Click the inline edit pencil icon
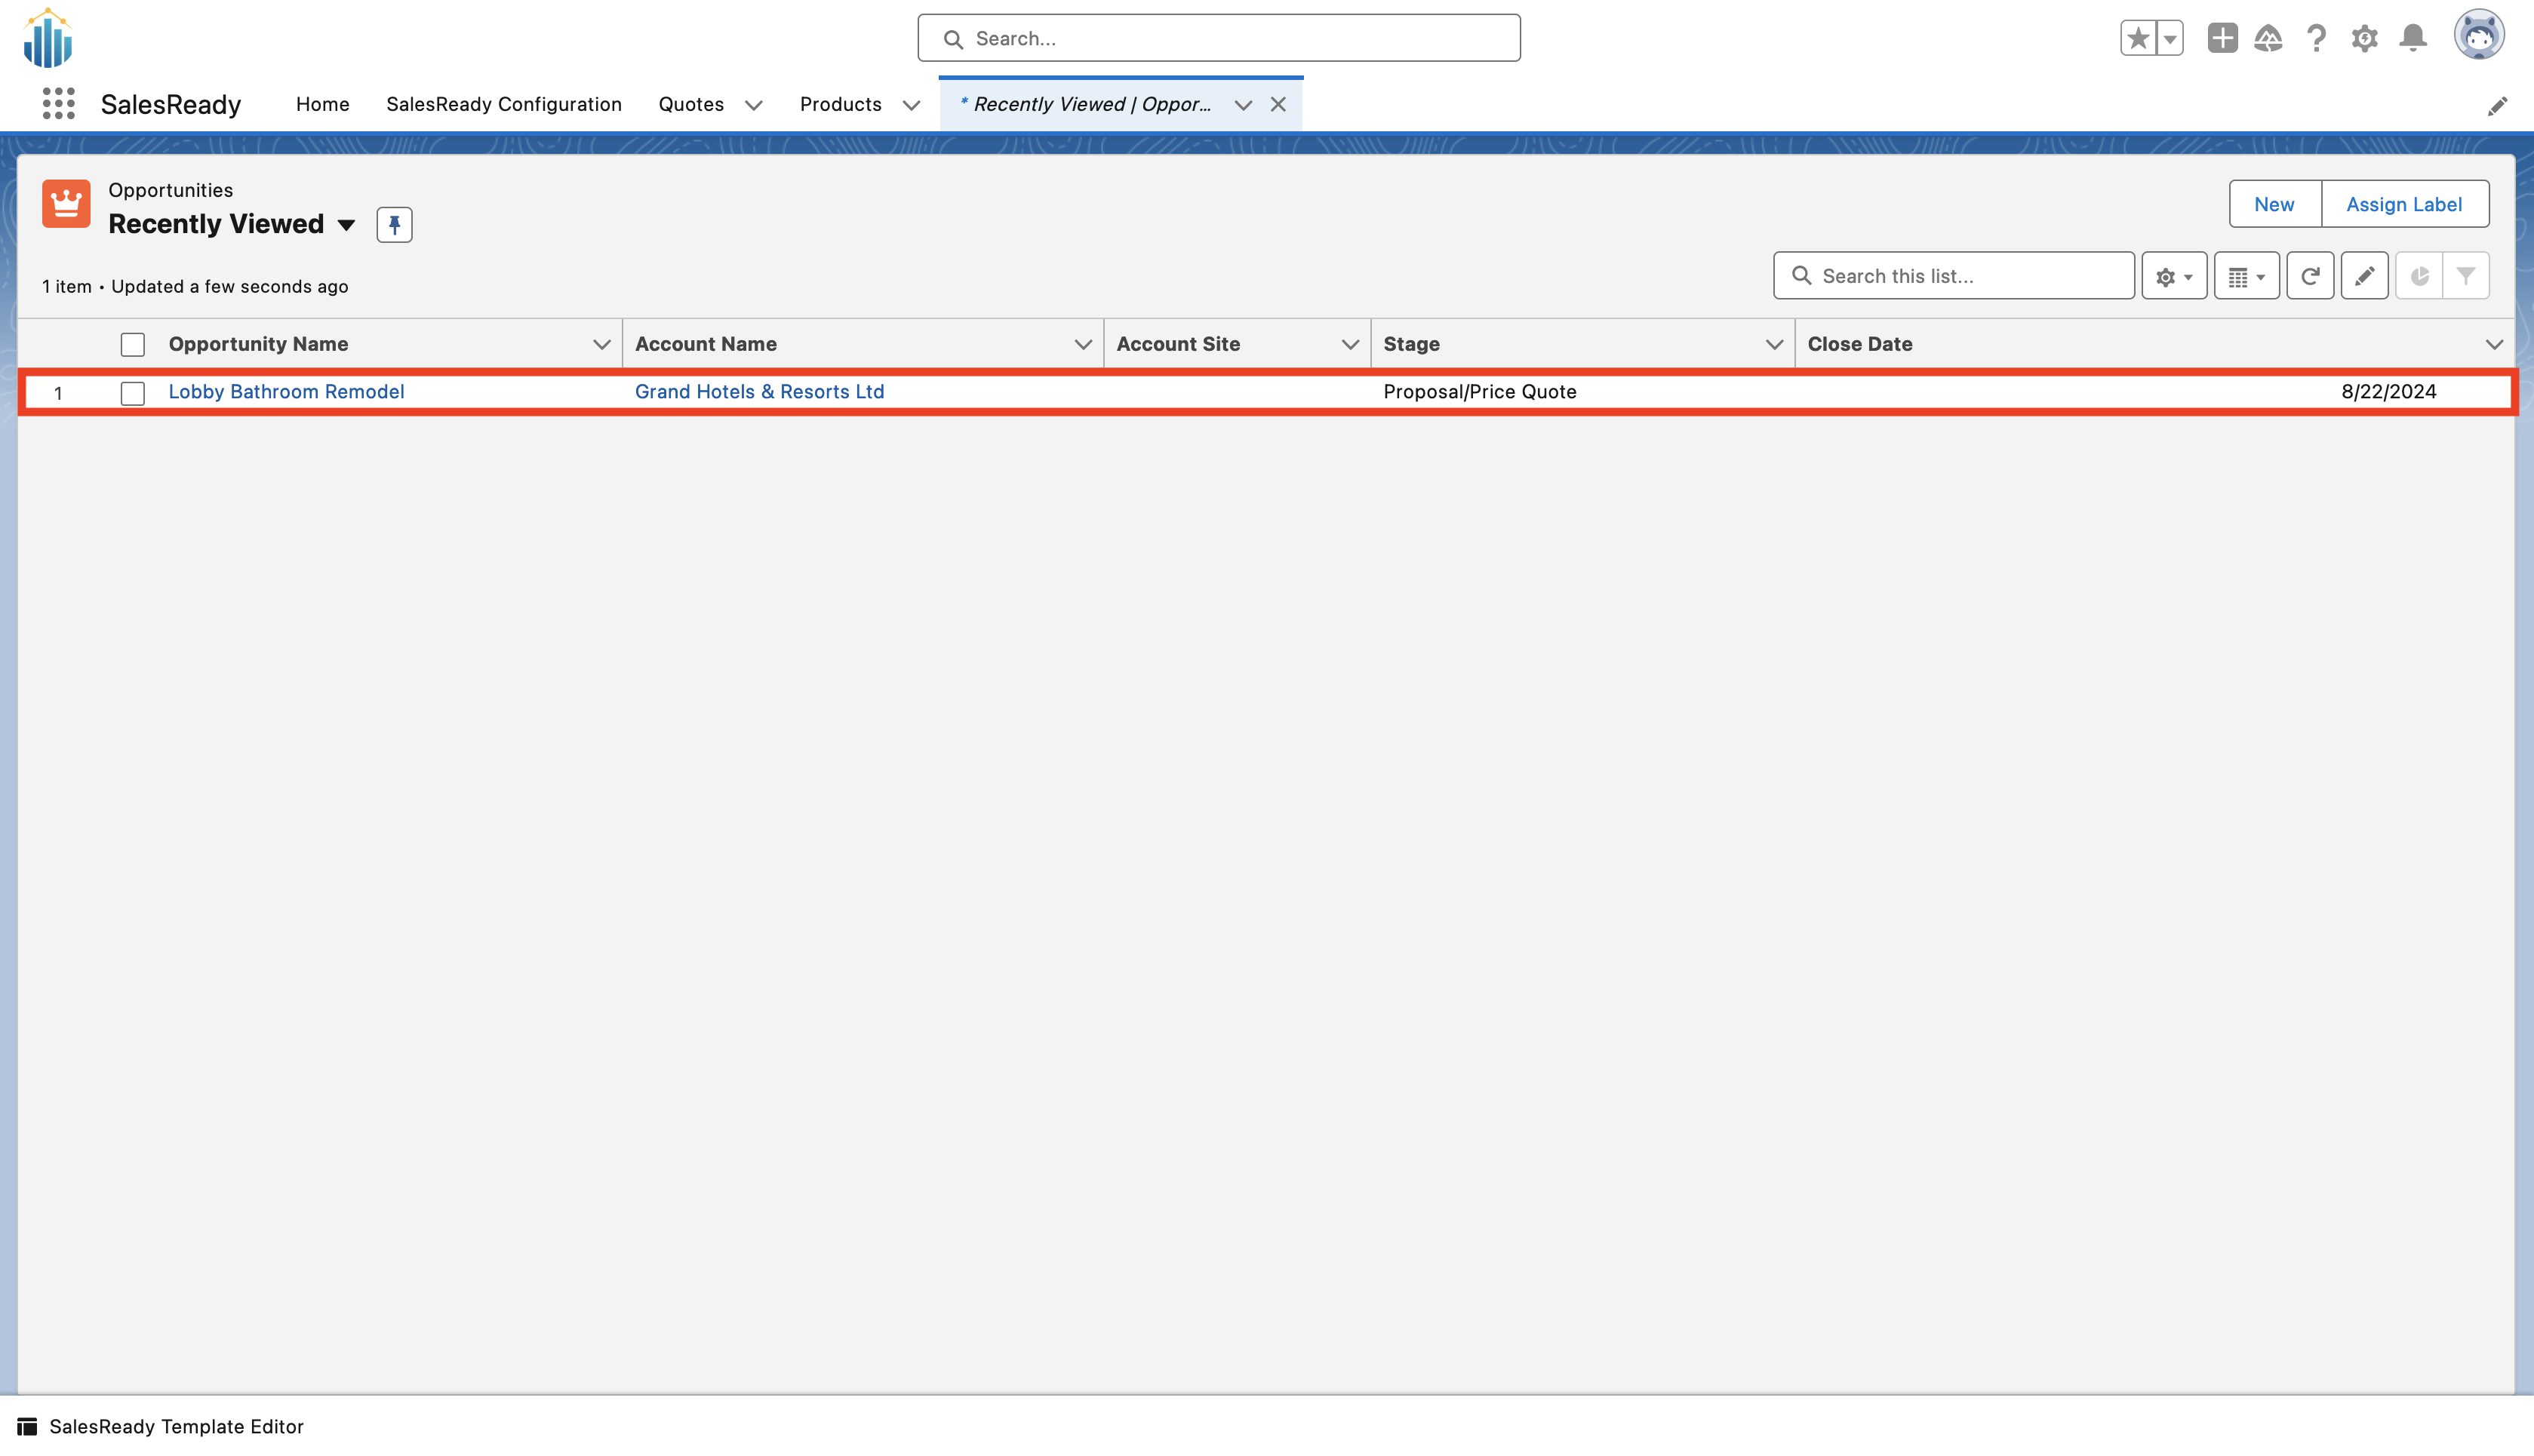 (x=2364, y=276)
